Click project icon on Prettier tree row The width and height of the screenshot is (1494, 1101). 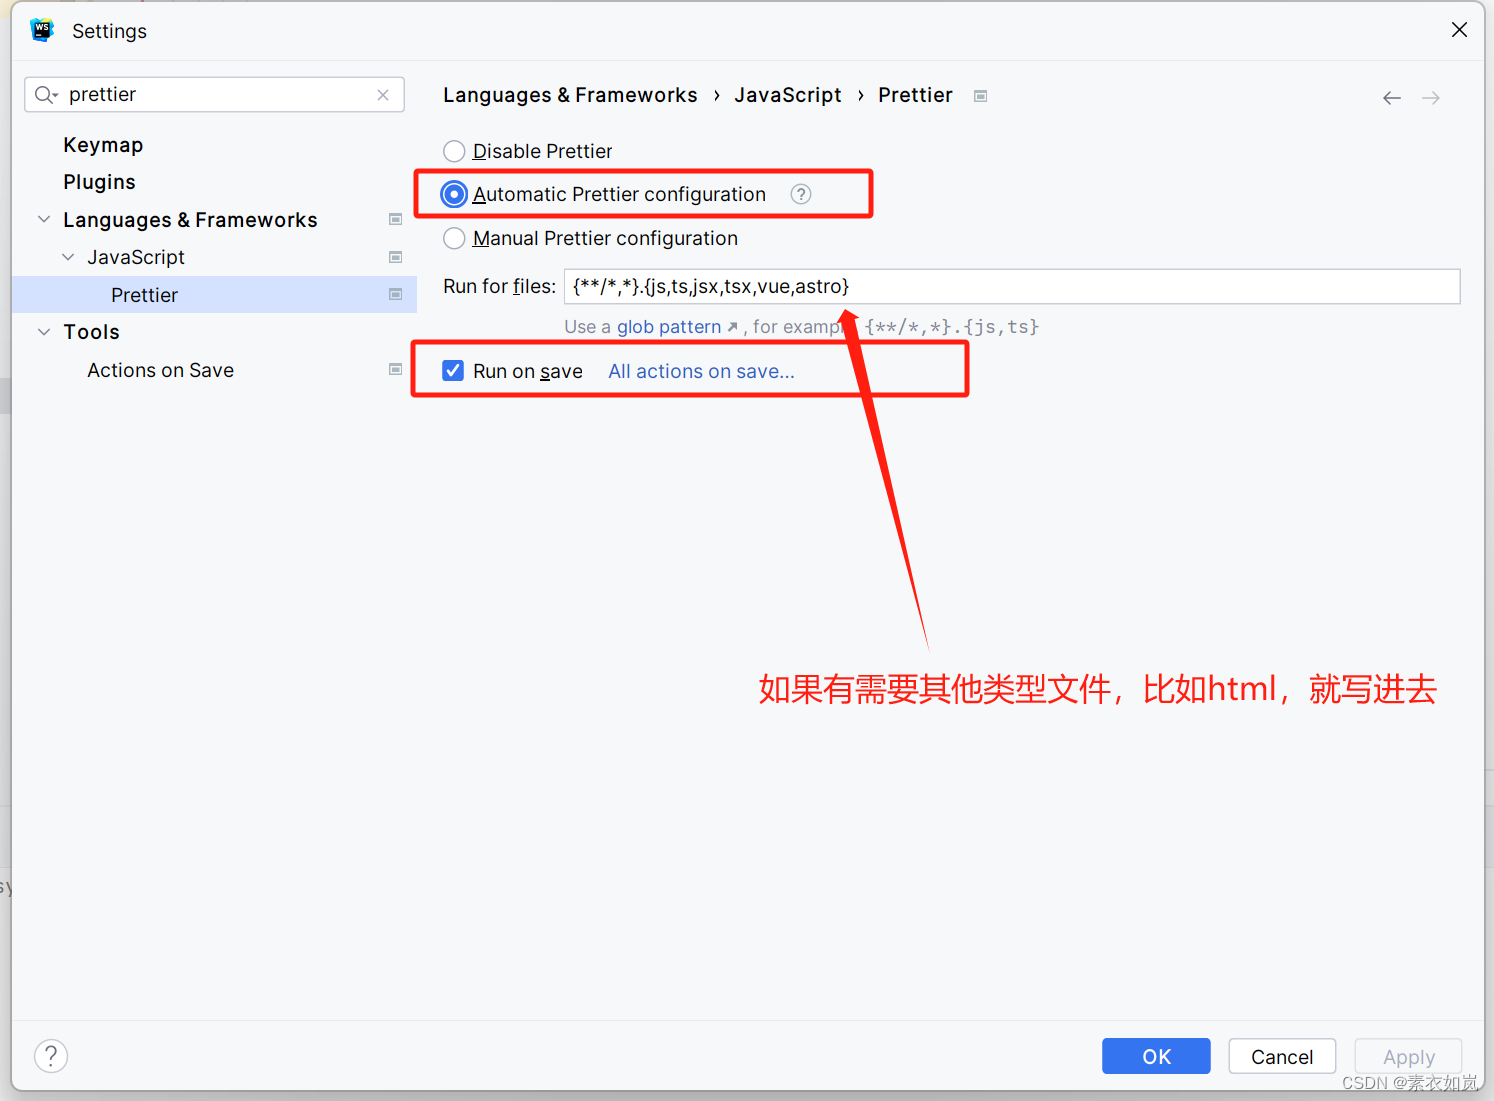[395, 294]
